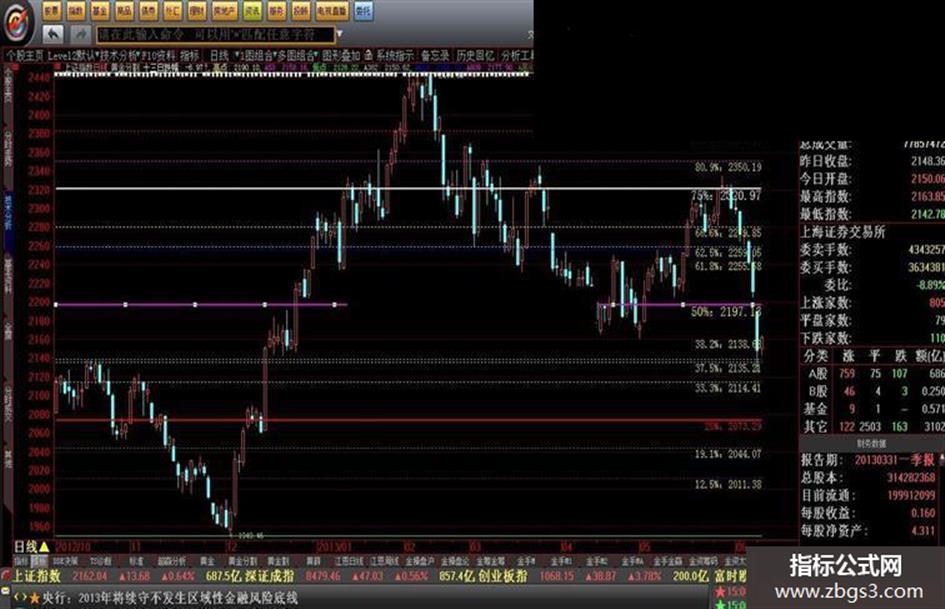The width and height of the screenshot is (945, 609).
Task: Click the 日线 period label at the chart bottom
Action: 26,547
